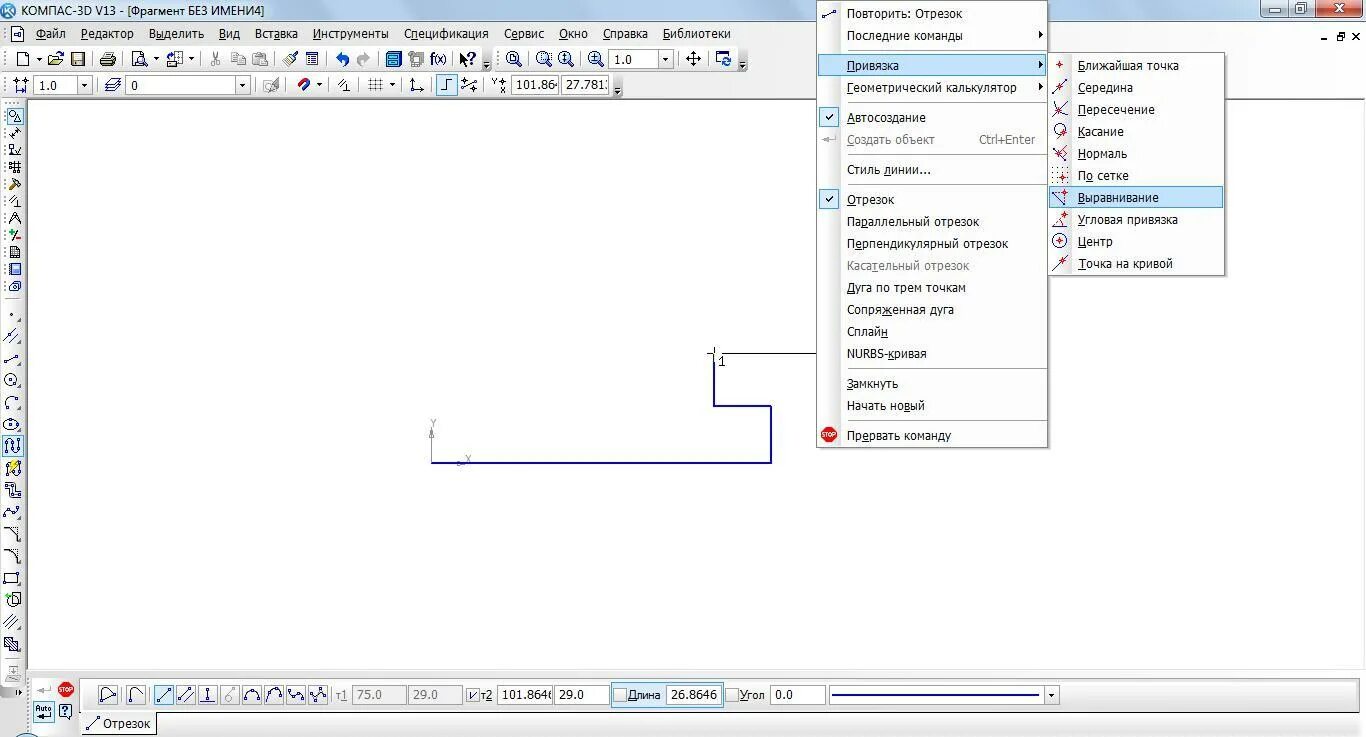Select Середина snap option
The height and width of the screenshot is (737, 1366).
pos(1136,88)
